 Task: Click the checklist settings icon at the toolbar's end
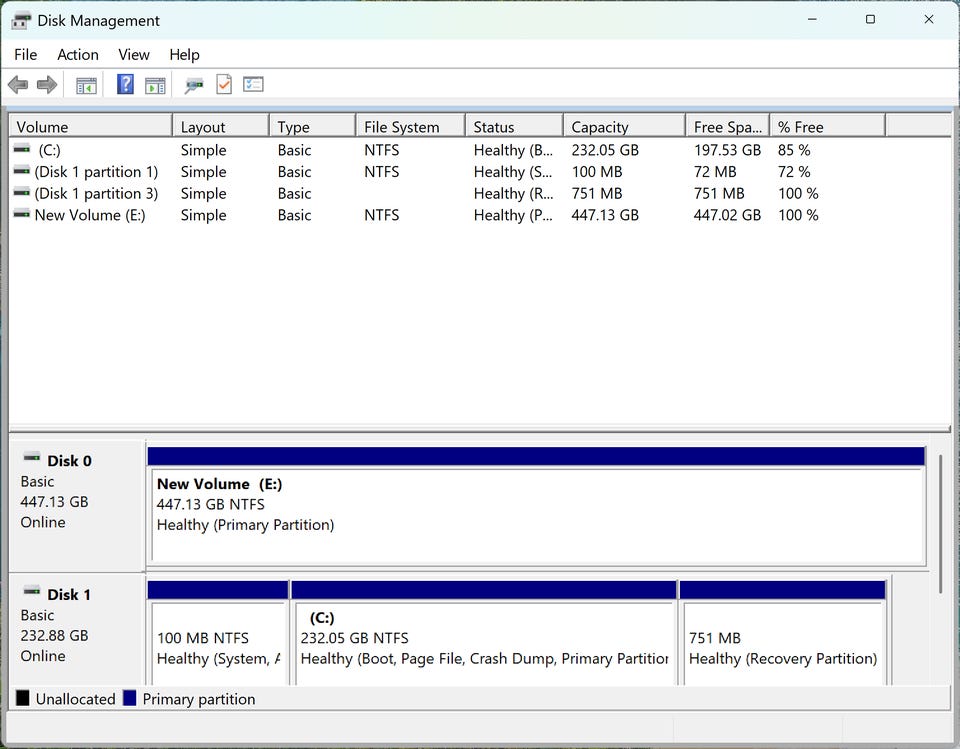(253, 85)
